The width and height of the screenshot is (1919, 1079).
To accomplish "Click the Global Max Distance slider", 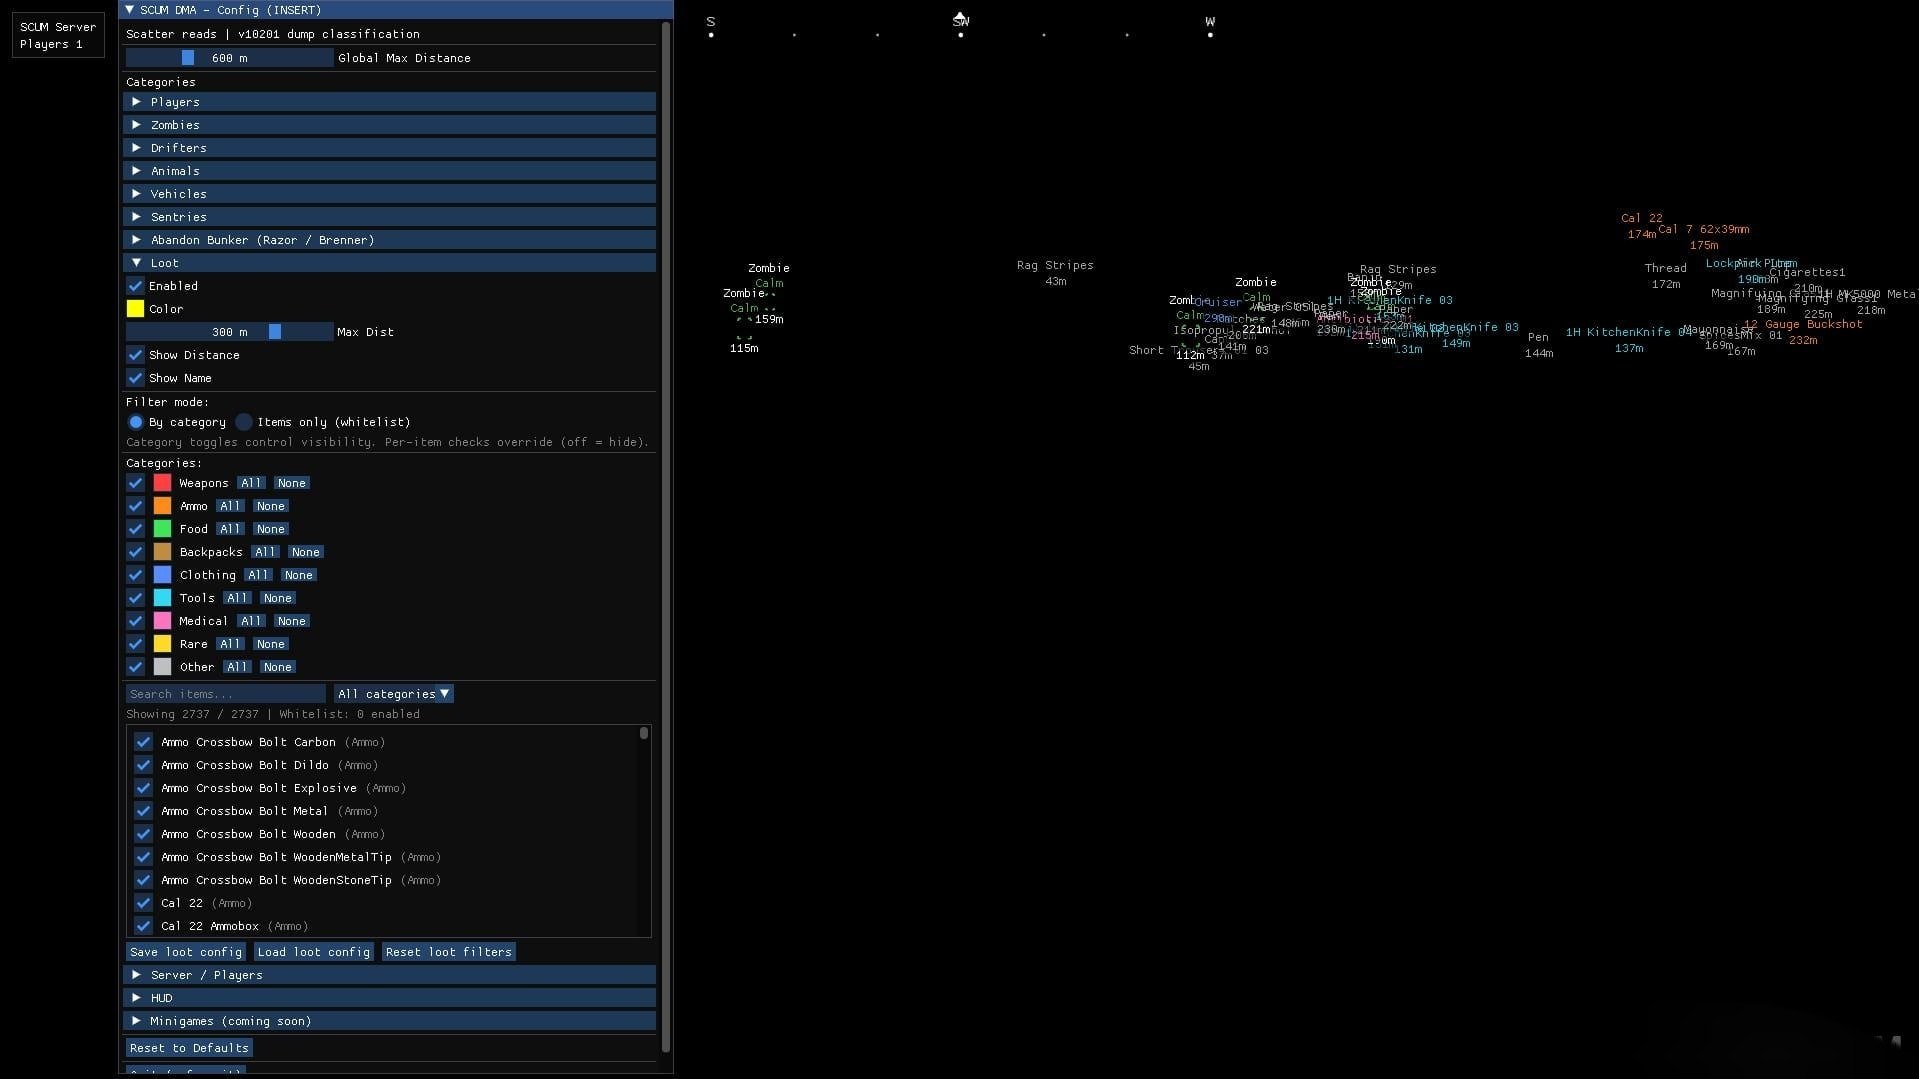I will 230,58.
